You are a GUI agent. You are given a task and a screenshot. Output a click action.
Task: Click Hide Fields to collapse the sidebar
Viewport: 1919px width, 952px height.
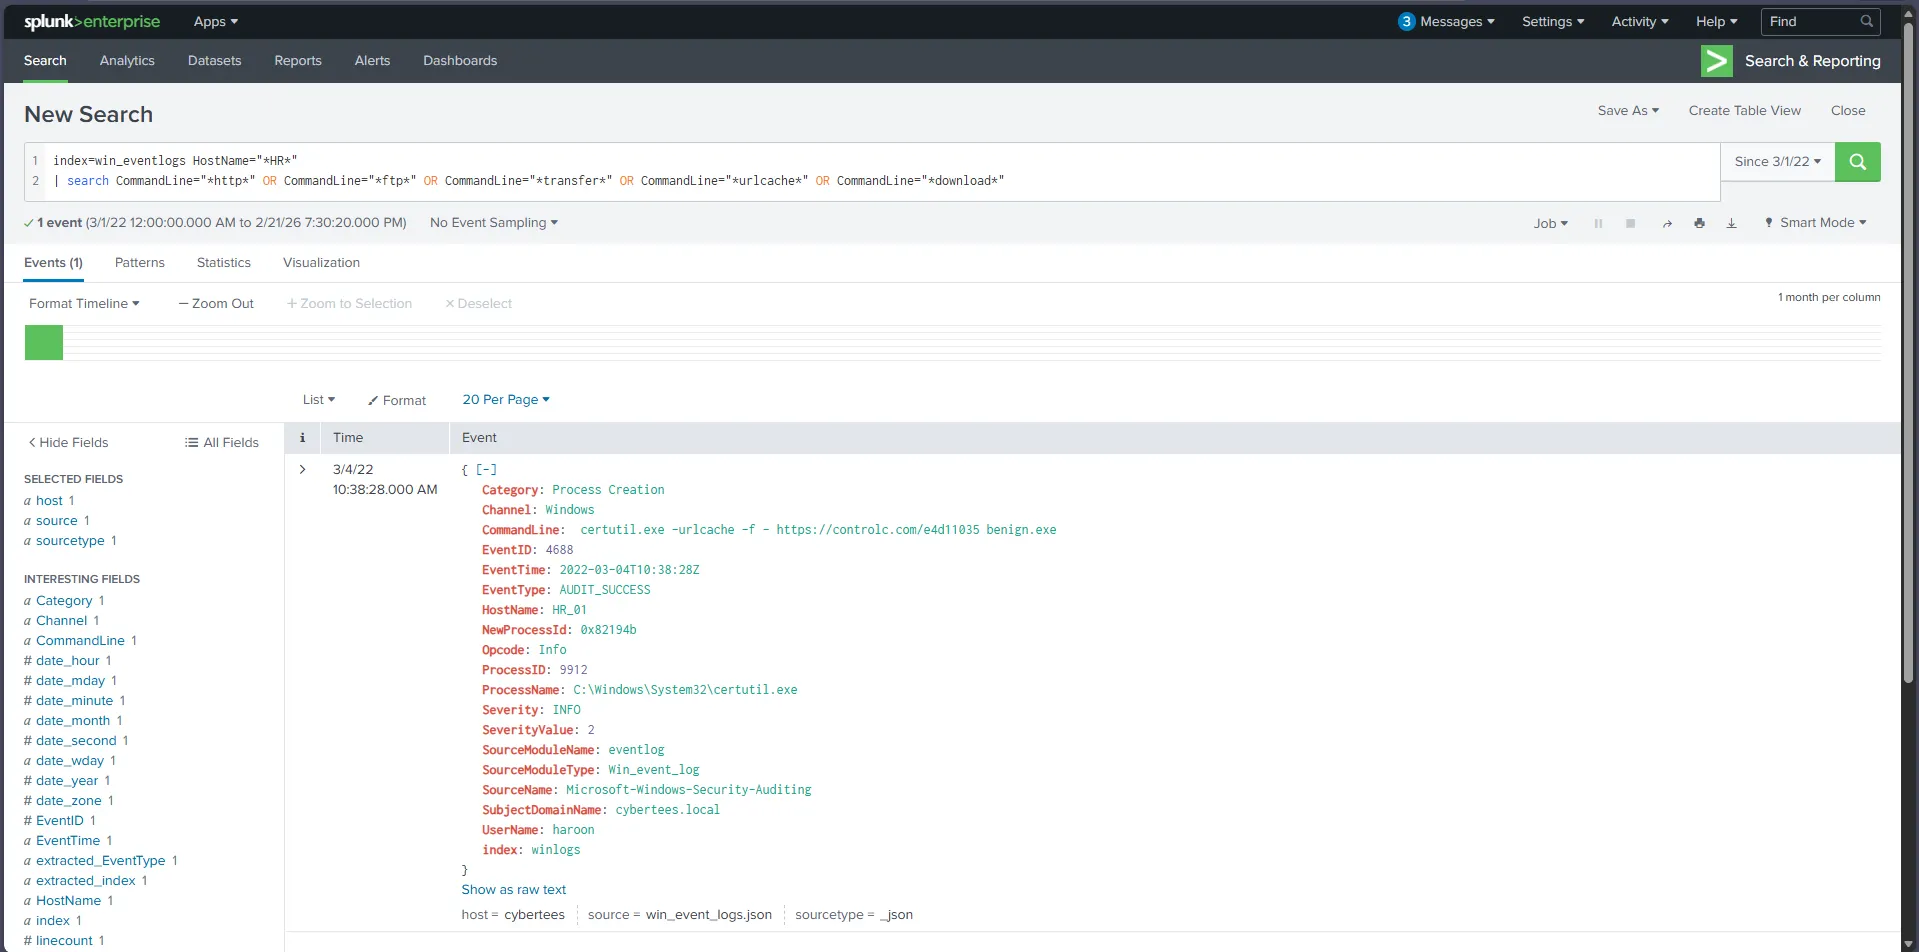(69, 441)
